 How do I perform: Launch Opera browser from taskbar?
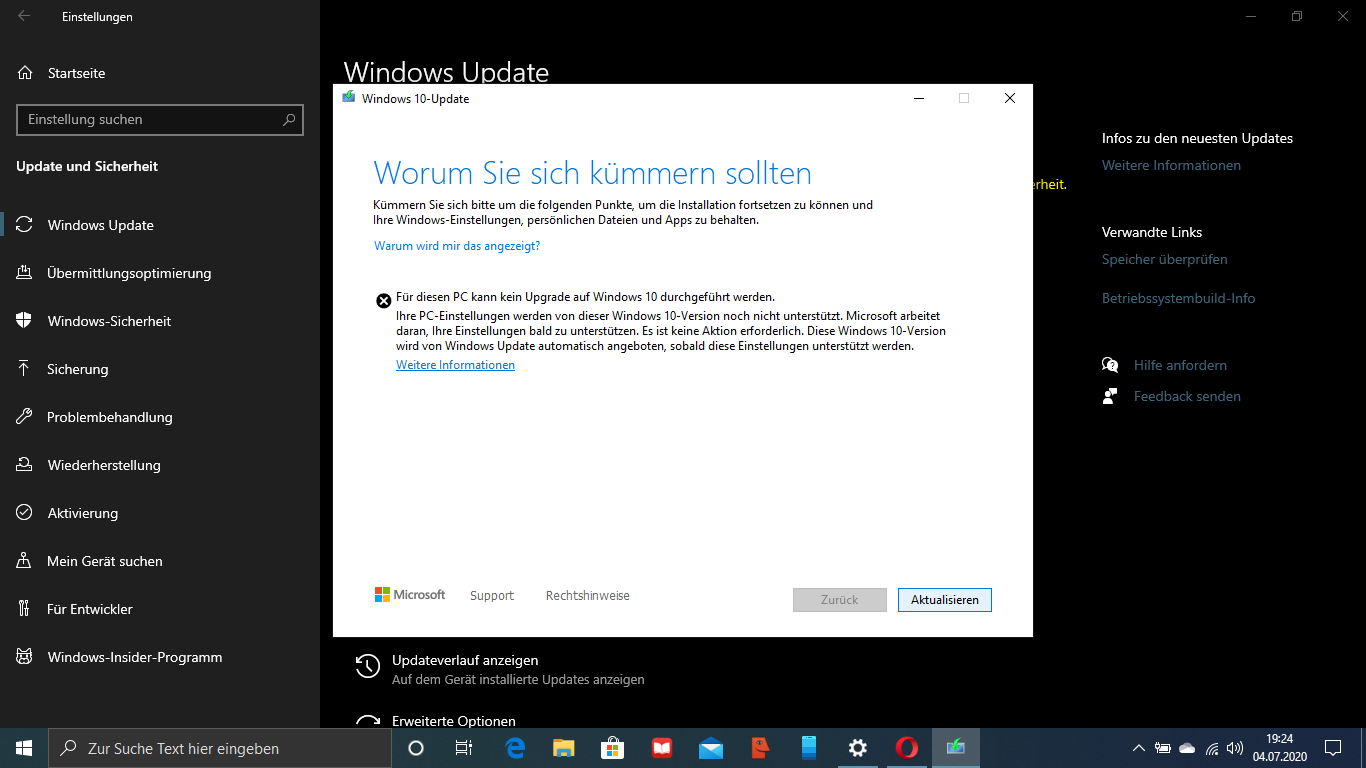907,748
